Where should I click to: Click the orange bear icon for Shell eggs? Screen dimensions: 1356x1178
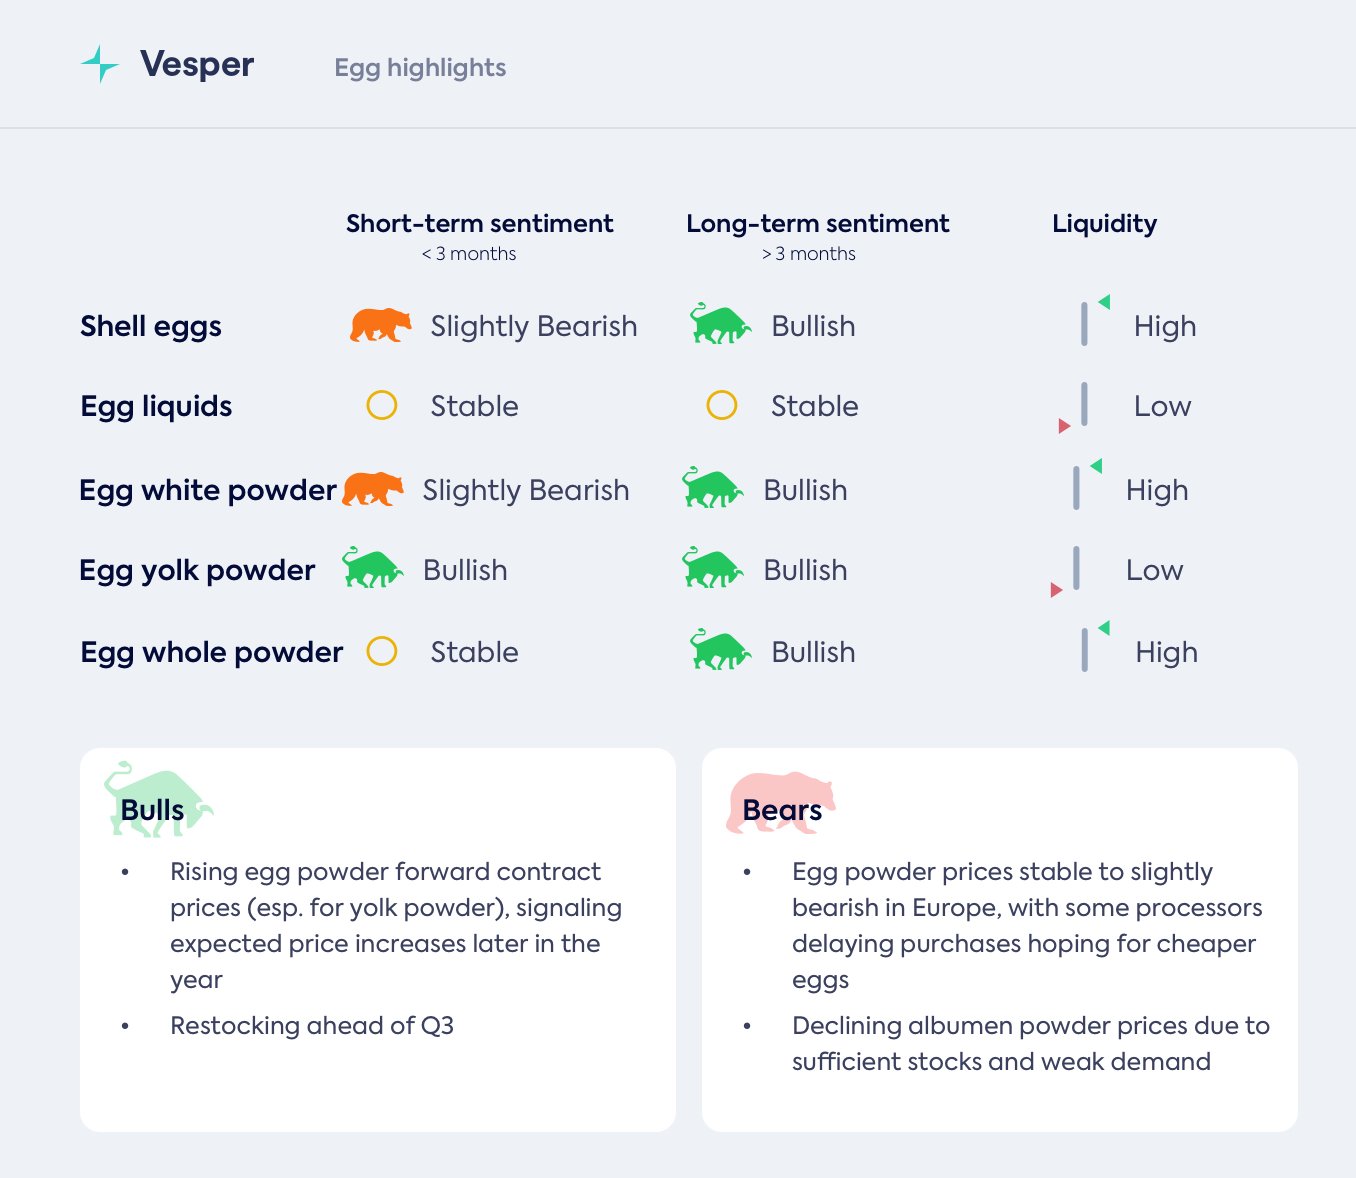(380, 325)
